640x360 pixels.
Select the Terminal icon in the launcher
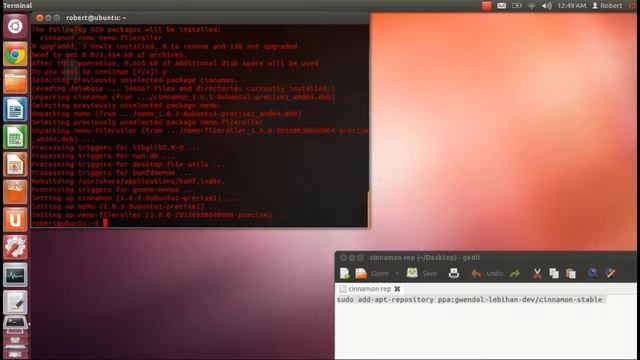coord(15,323)
